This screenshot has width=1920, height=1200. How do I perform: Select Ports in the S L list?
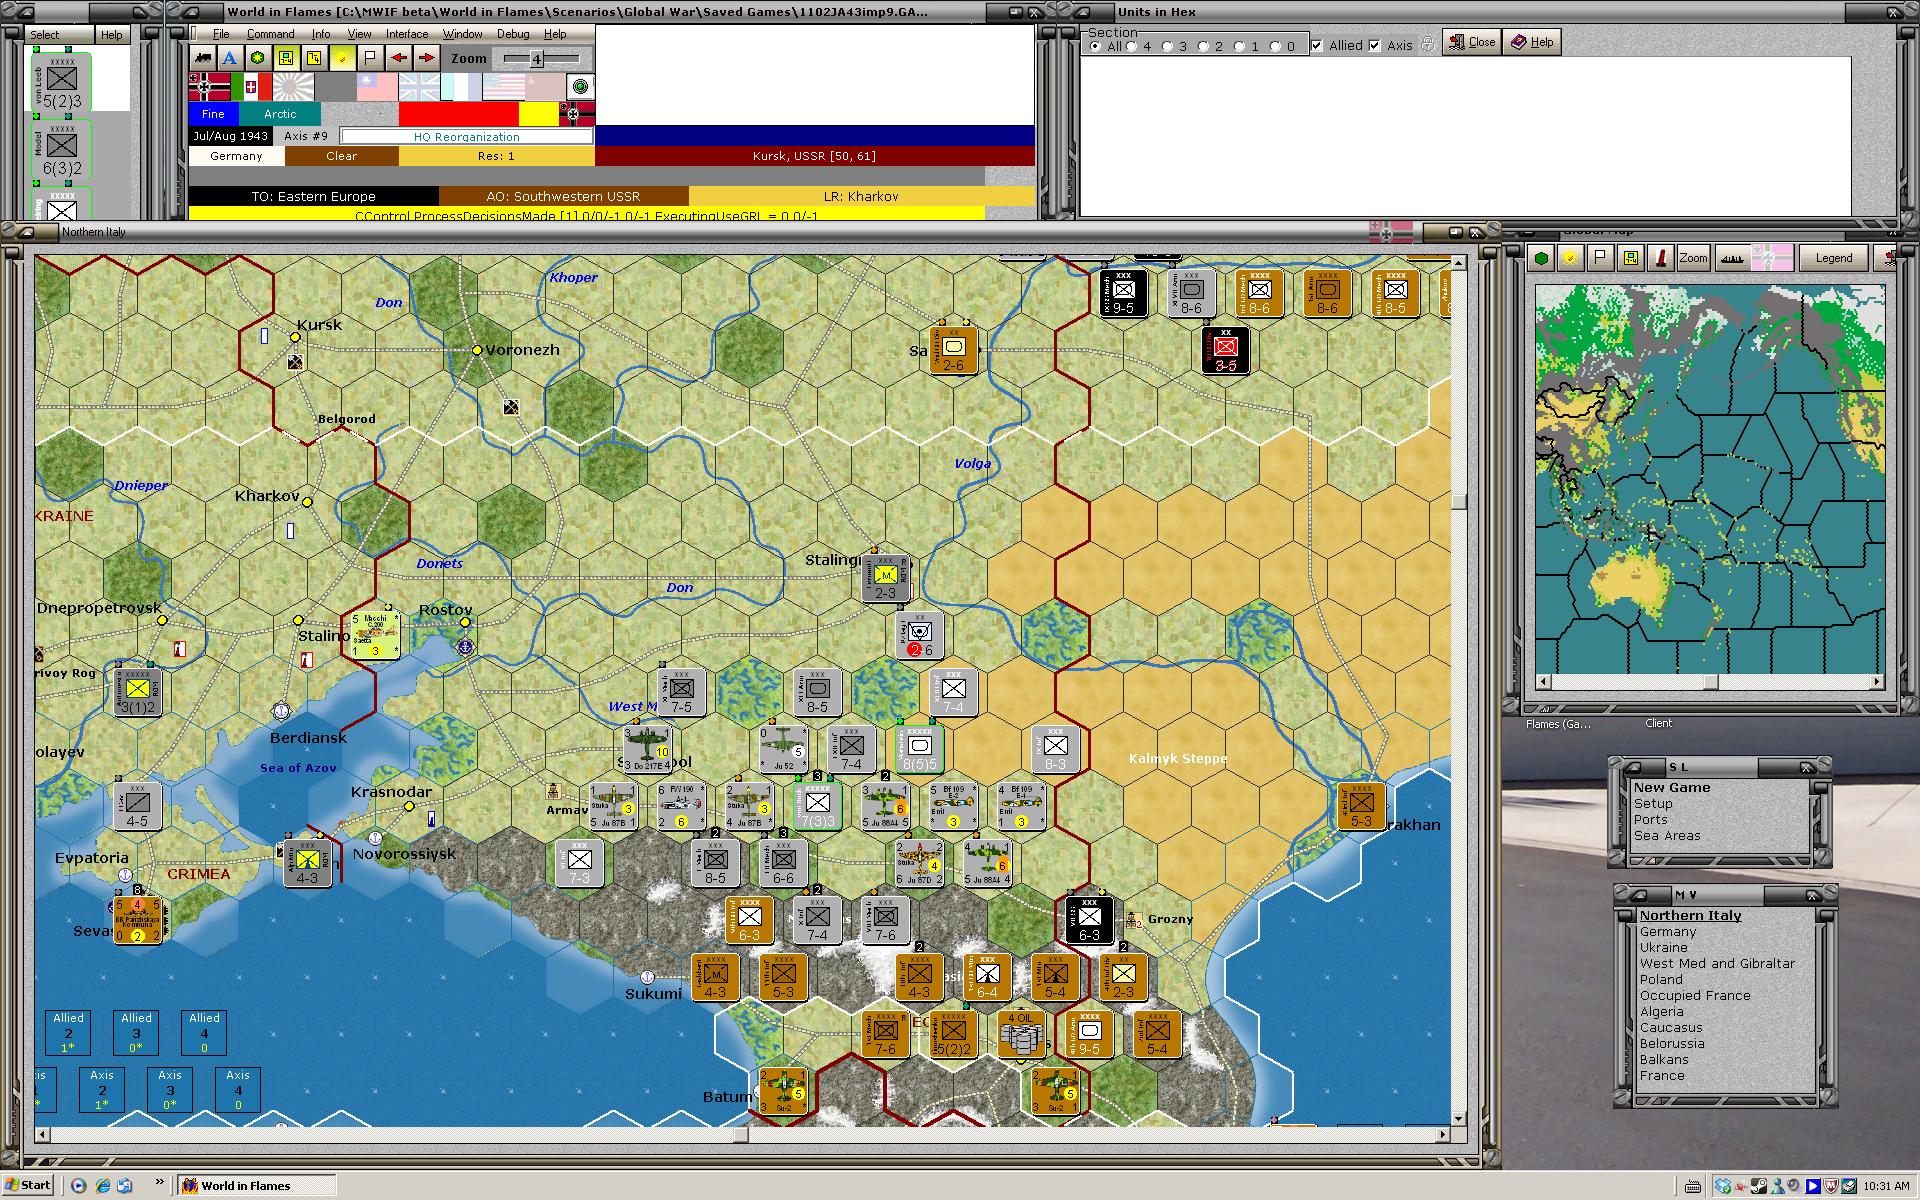point(1650,819)
